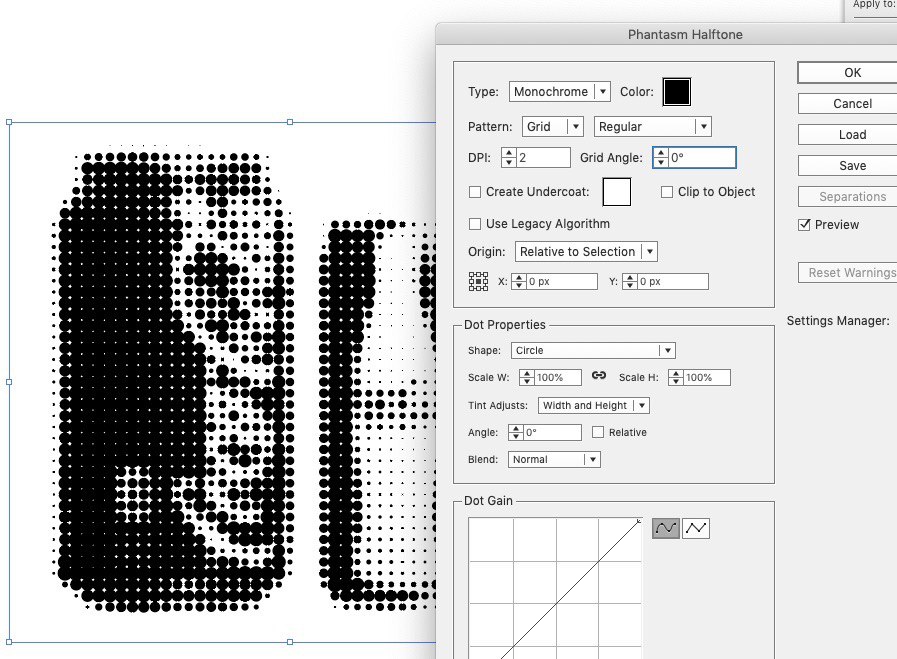The width and height of the screenshot is (897, 659).
Task: Click the origin reference point grid icon
Action: click(478, 281)
